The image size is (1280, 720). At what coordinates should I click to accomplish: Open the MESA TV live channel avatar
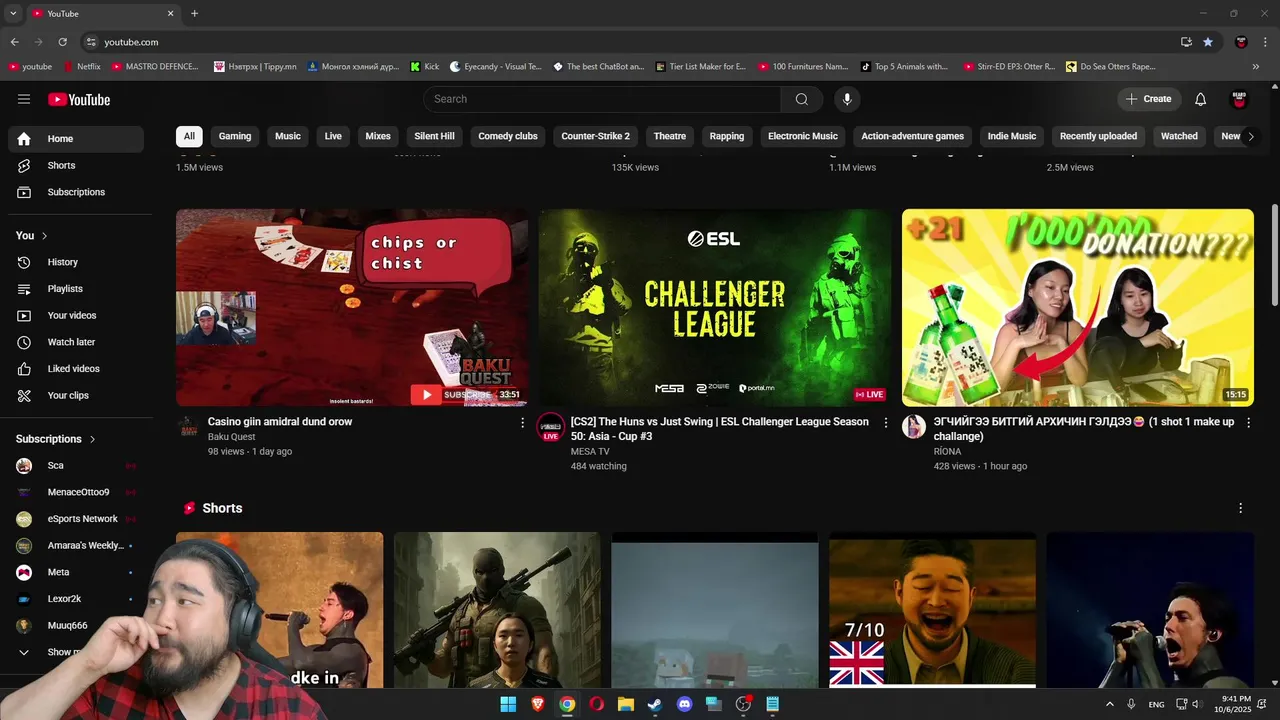click(x=551, y=427)
